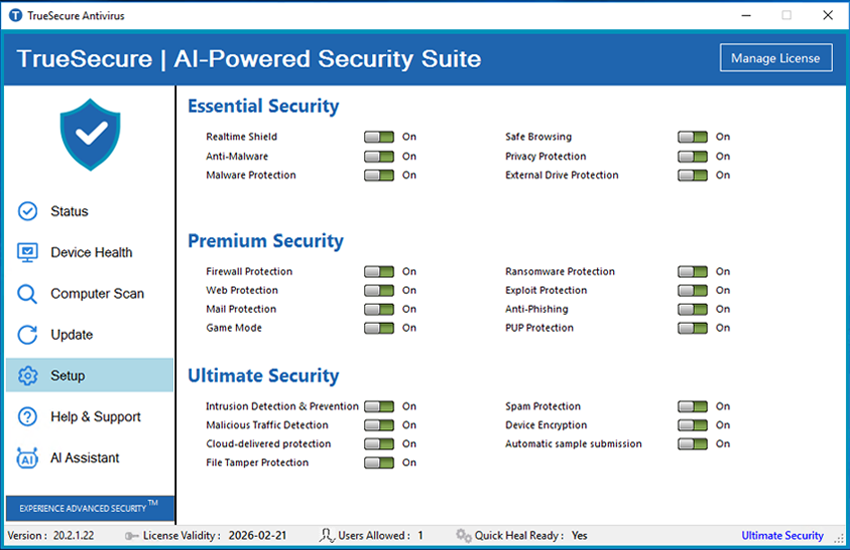The width and height of the screenshot is (850, 550).
Task: Open the Ultimate Security link in status bar
Action: tap(782, 536)
